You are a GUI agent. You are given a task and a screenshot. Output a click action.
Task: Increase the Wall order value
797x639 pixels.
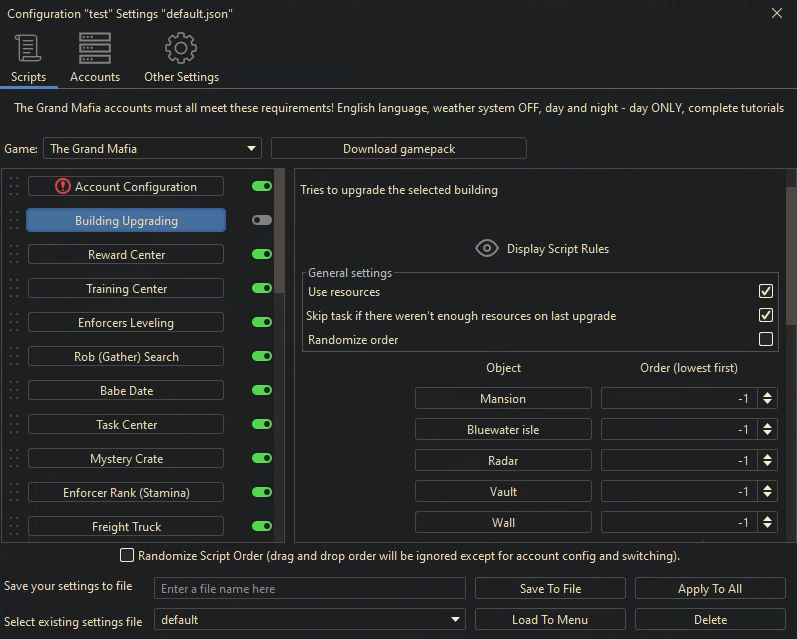tap(767, 518)
